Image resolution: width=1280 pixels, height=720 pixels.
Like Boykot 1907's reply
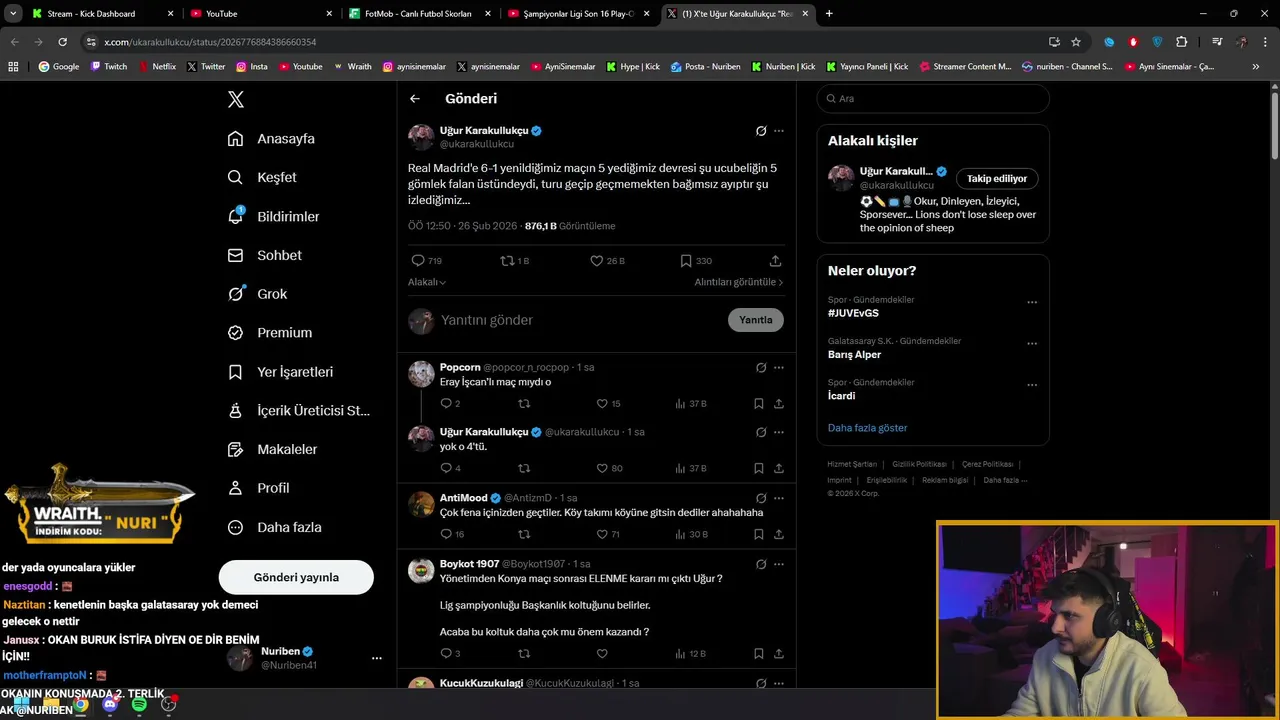coord(602,654)
